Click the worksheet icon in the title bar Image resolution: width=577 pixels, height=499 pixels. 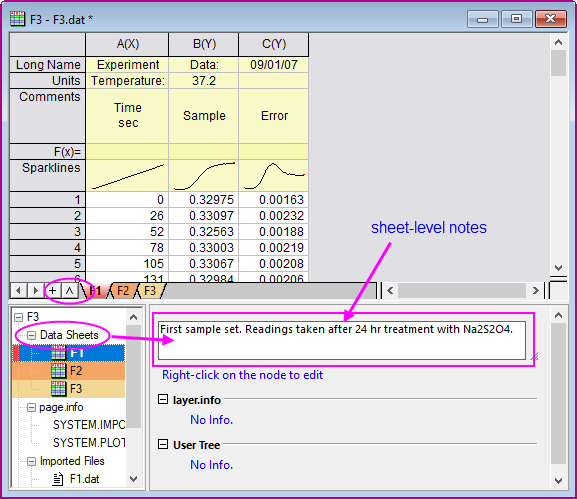[17, 19]
